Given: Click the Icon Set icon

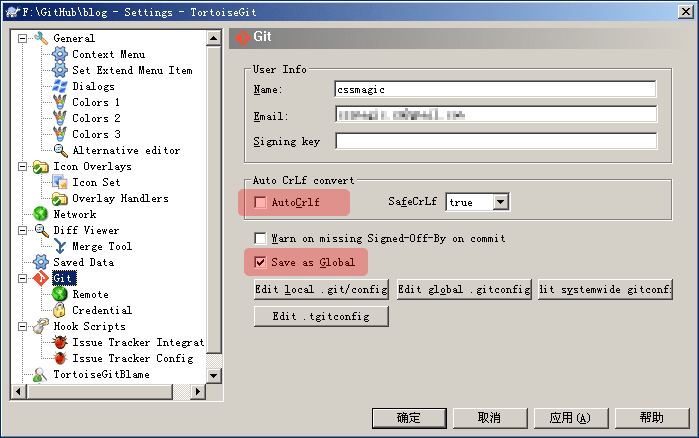Looking at the screenshot, I should (60, 182).
